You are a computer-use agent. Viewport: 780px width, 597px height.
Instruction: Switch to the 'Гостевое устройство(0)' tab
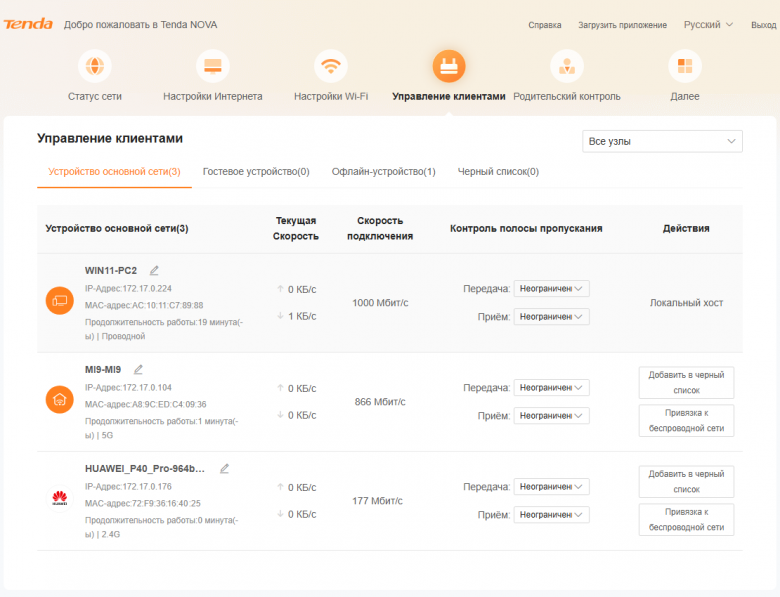256,172
